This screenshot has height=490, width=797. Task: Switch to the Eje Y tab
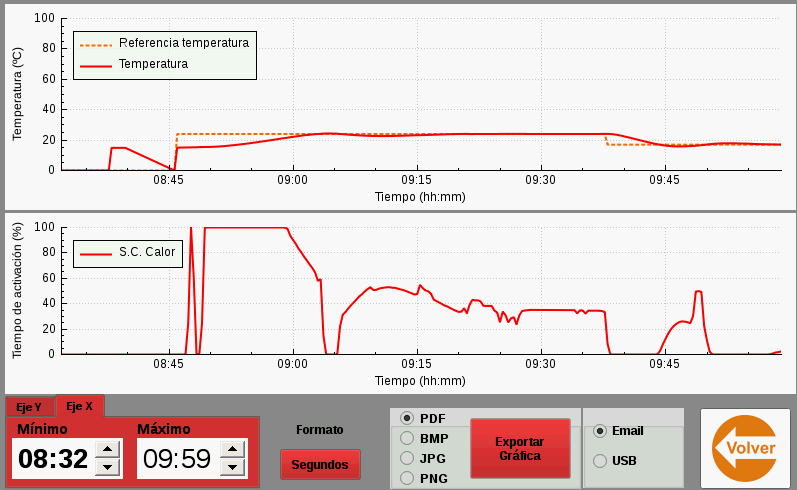pyautogui.click(x=29, y=407)
